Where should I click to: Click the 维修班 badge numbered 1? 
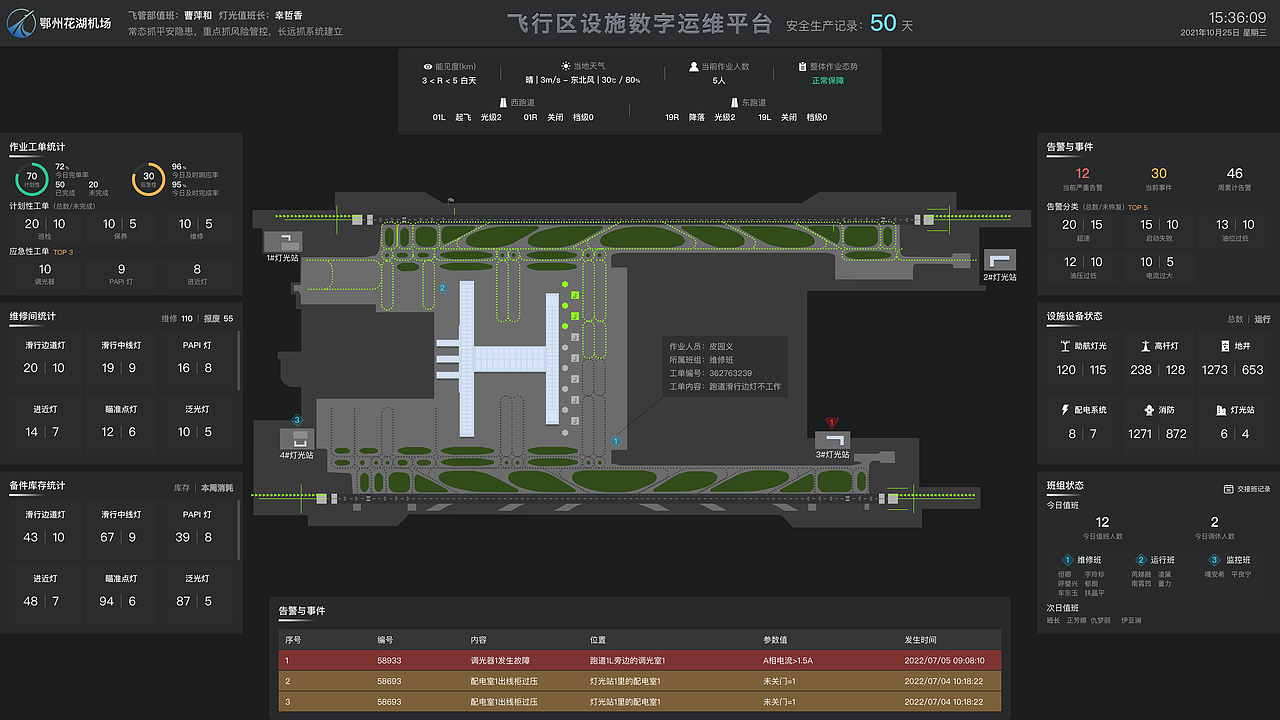pyautogui.click(x=1068, y=560)
